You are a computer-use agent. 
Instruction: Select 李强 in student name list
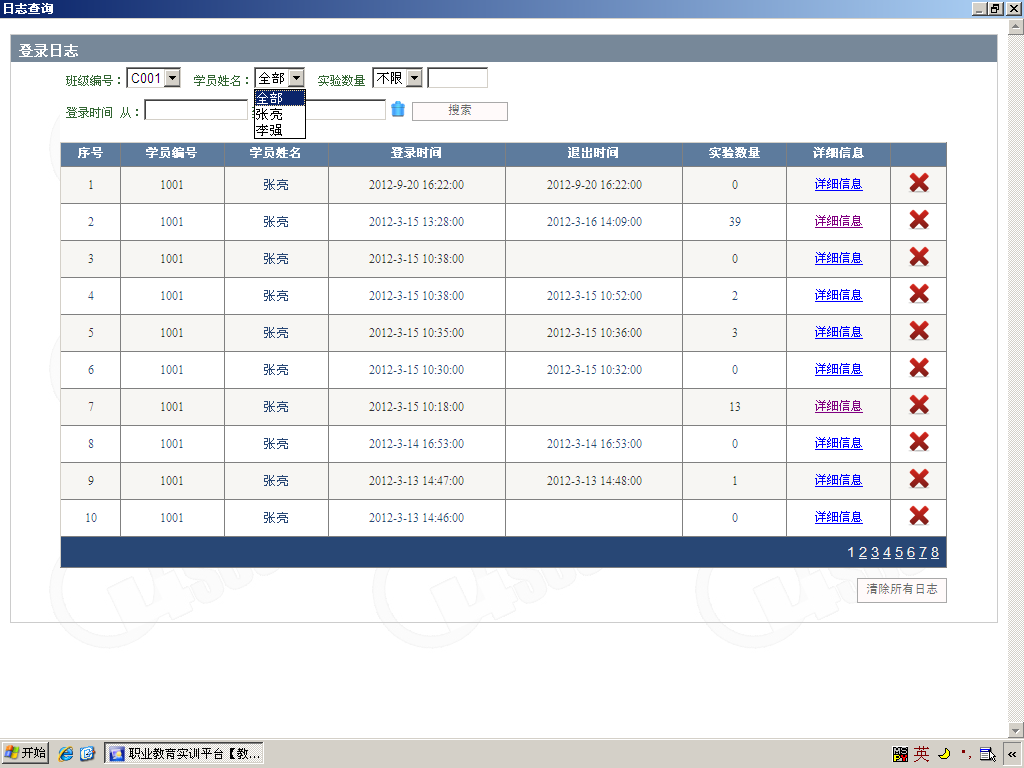pos(280,130)
